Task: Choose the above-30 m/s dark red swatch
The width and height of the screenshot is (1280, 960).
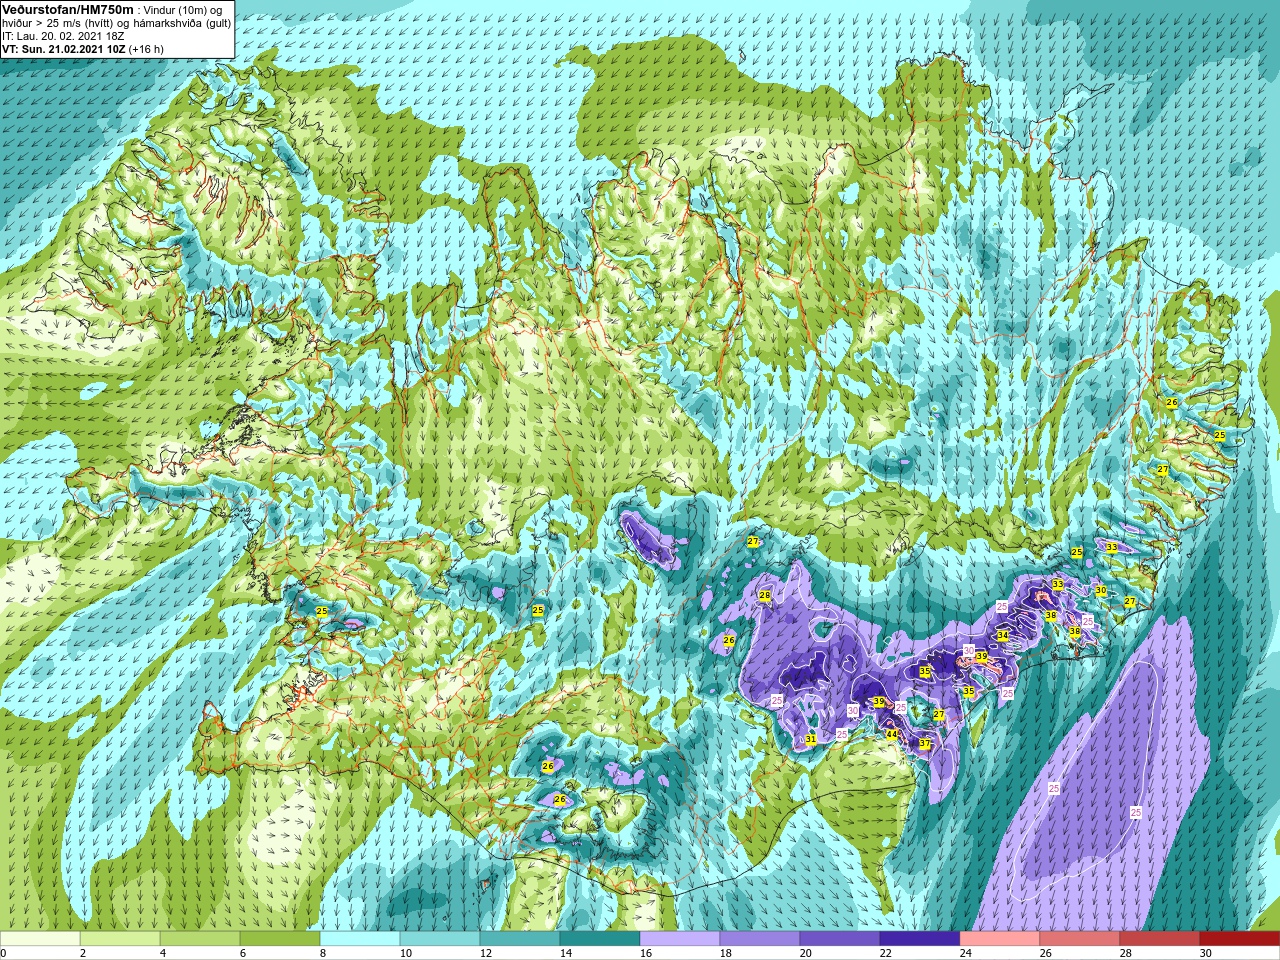Action: tap(1240, 939)
